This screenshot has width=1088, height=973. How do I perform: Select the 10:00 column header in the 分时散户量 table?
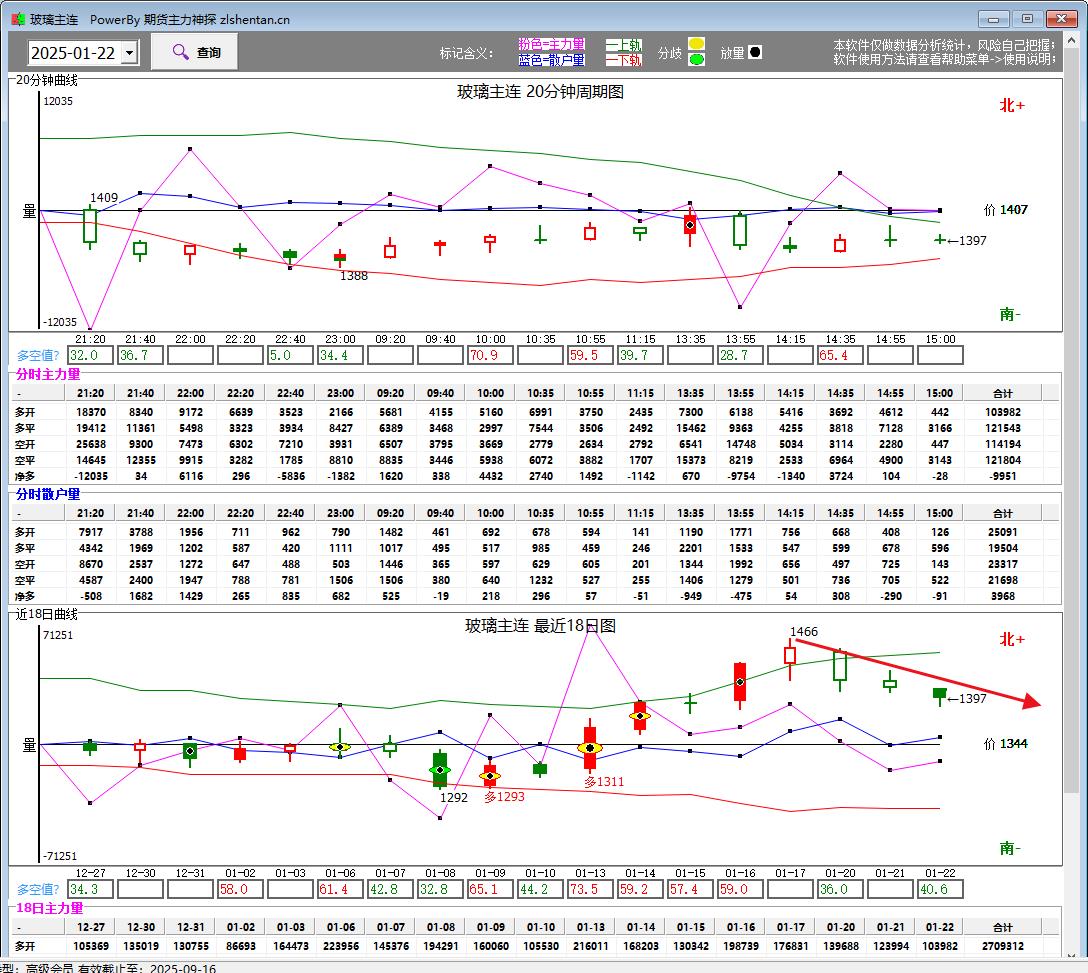click(490, 513)
